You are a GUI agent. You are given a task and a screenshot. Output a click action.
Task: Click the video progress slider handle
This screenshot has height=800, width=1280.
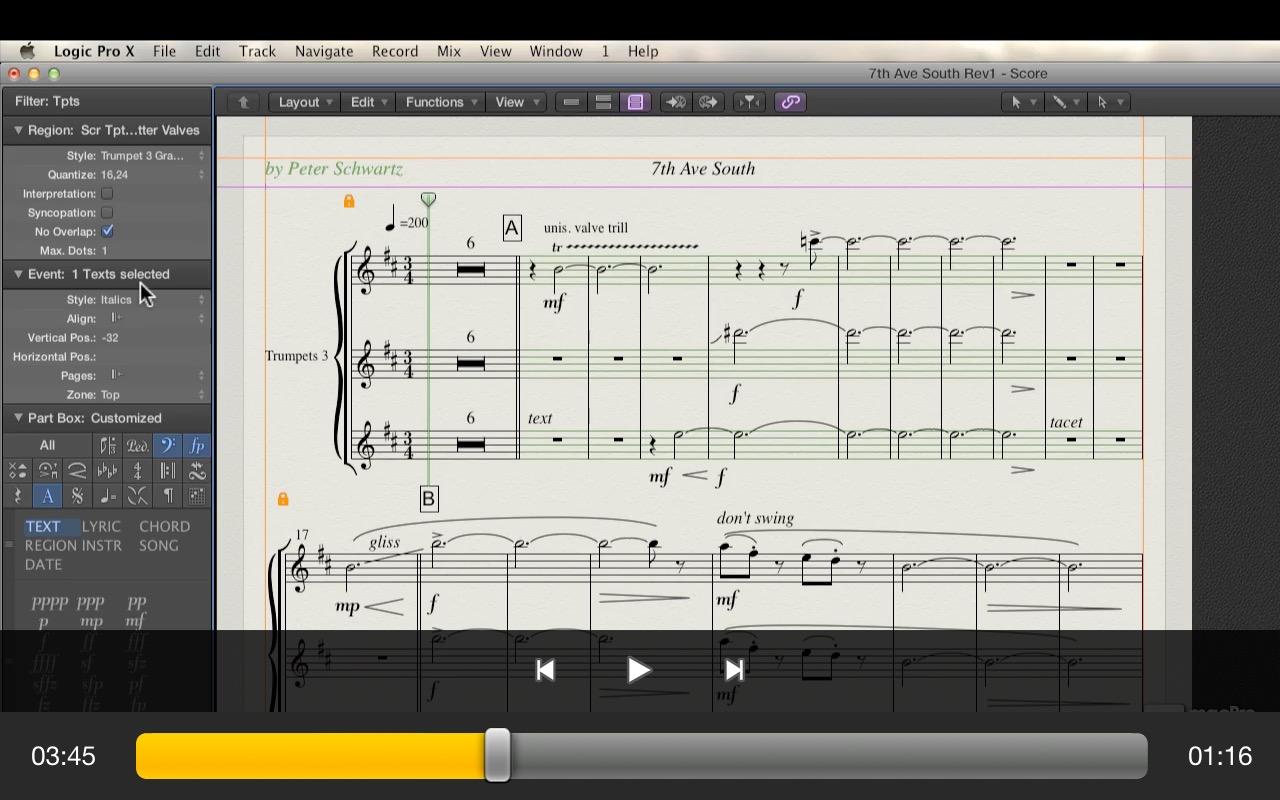pos(497,755)
